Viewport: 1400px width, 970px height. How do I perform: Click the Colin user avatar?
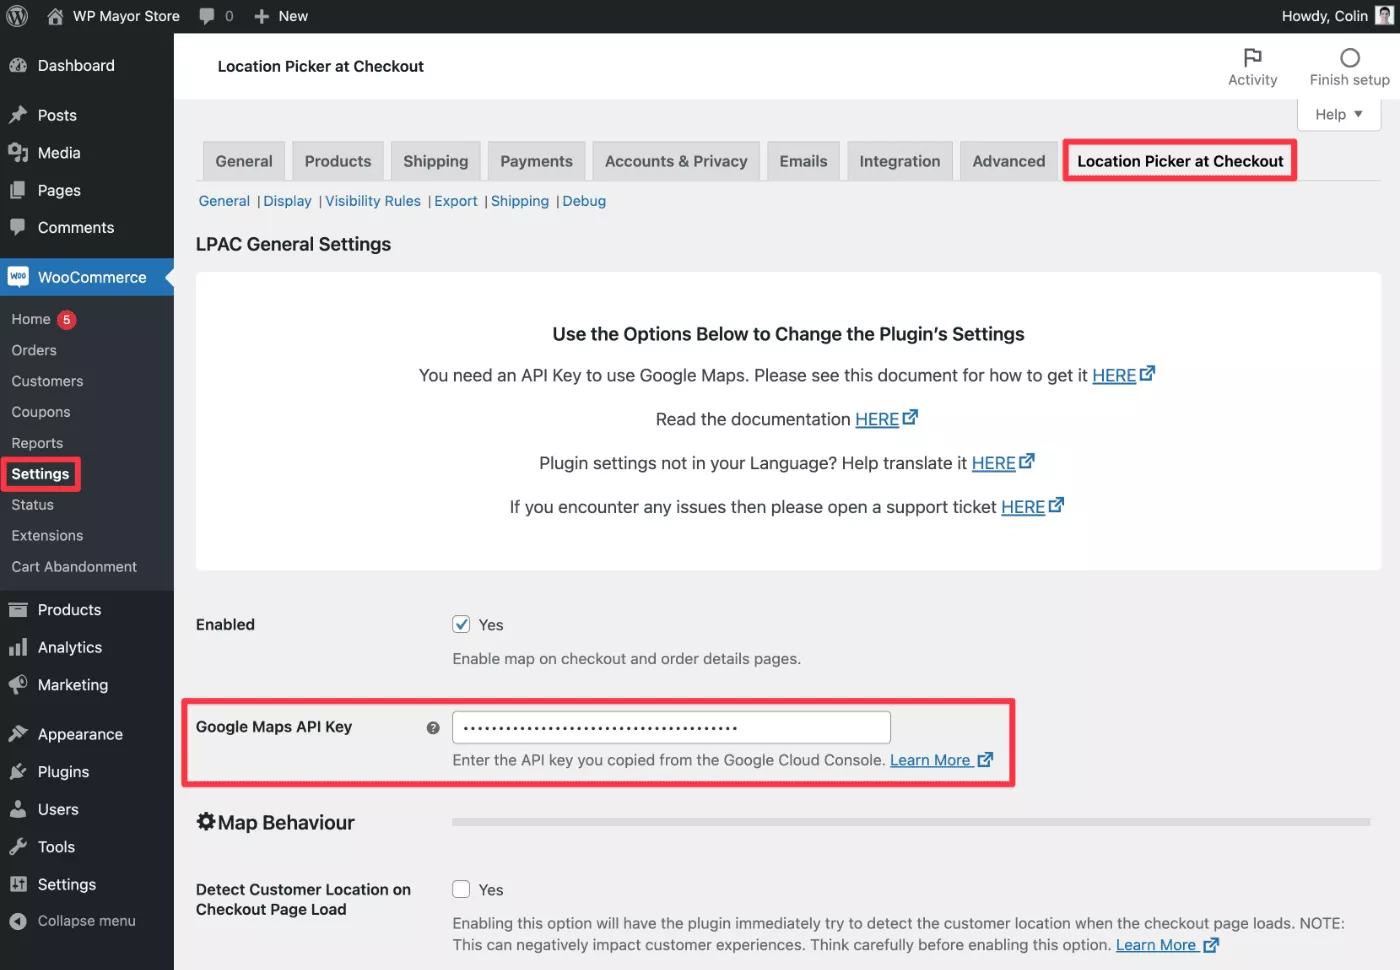pyautogui.click(x=1384, y=16)
